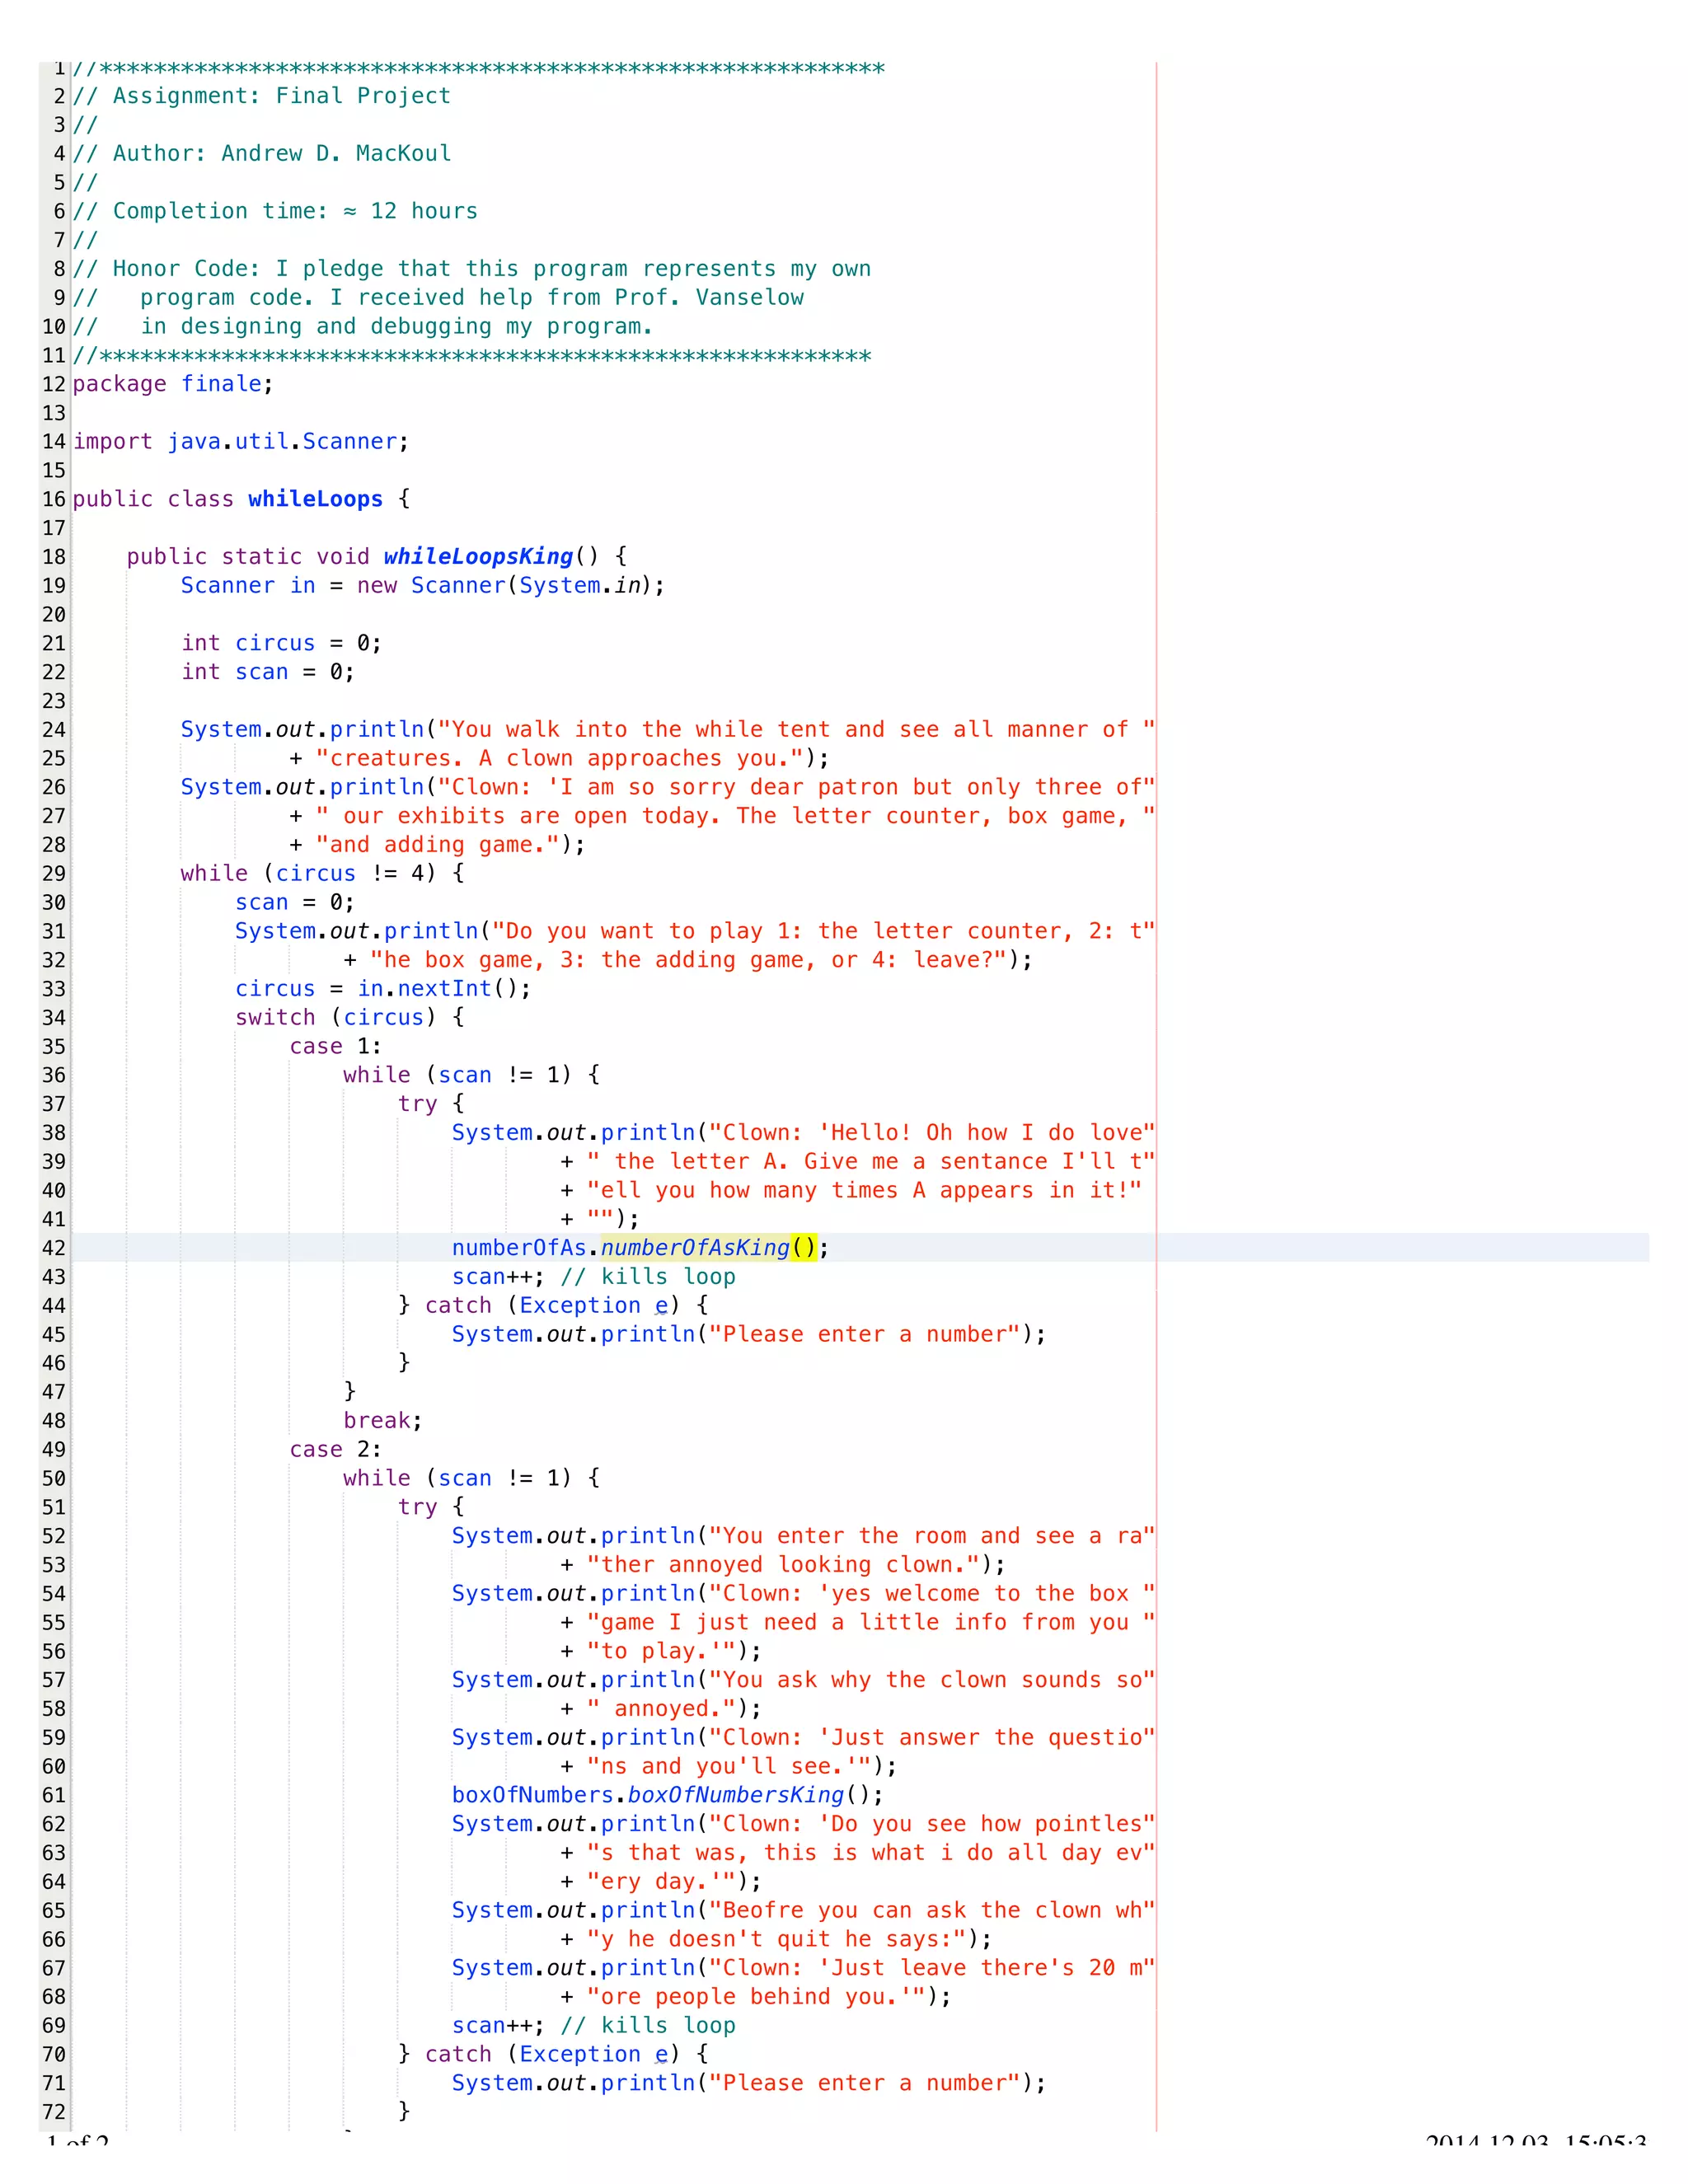This screenshot has height=2184, width=1688.
Task: Click the 'case 2:' label
Action: point(335,1450)
